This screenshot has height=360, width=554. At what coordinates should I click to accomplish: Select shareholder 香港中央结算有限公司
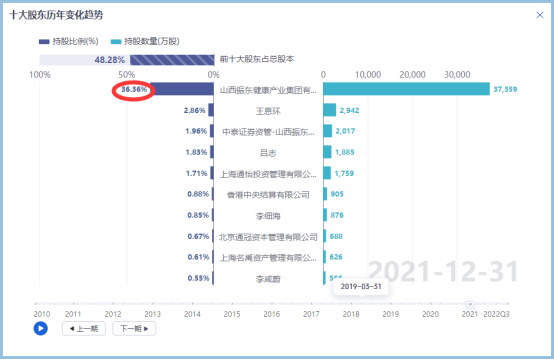click(x=268, y=195)
